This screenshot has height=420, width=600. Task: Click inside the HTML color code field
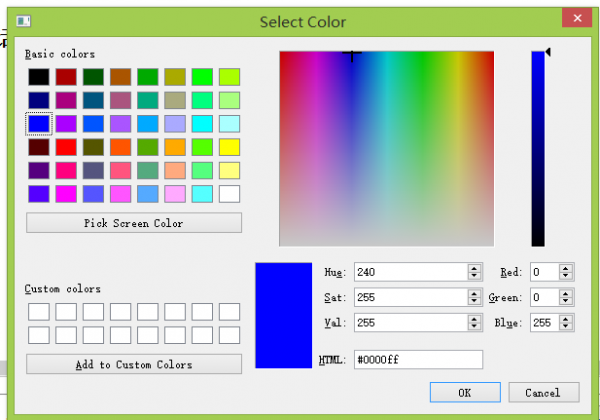pos(418,360)
